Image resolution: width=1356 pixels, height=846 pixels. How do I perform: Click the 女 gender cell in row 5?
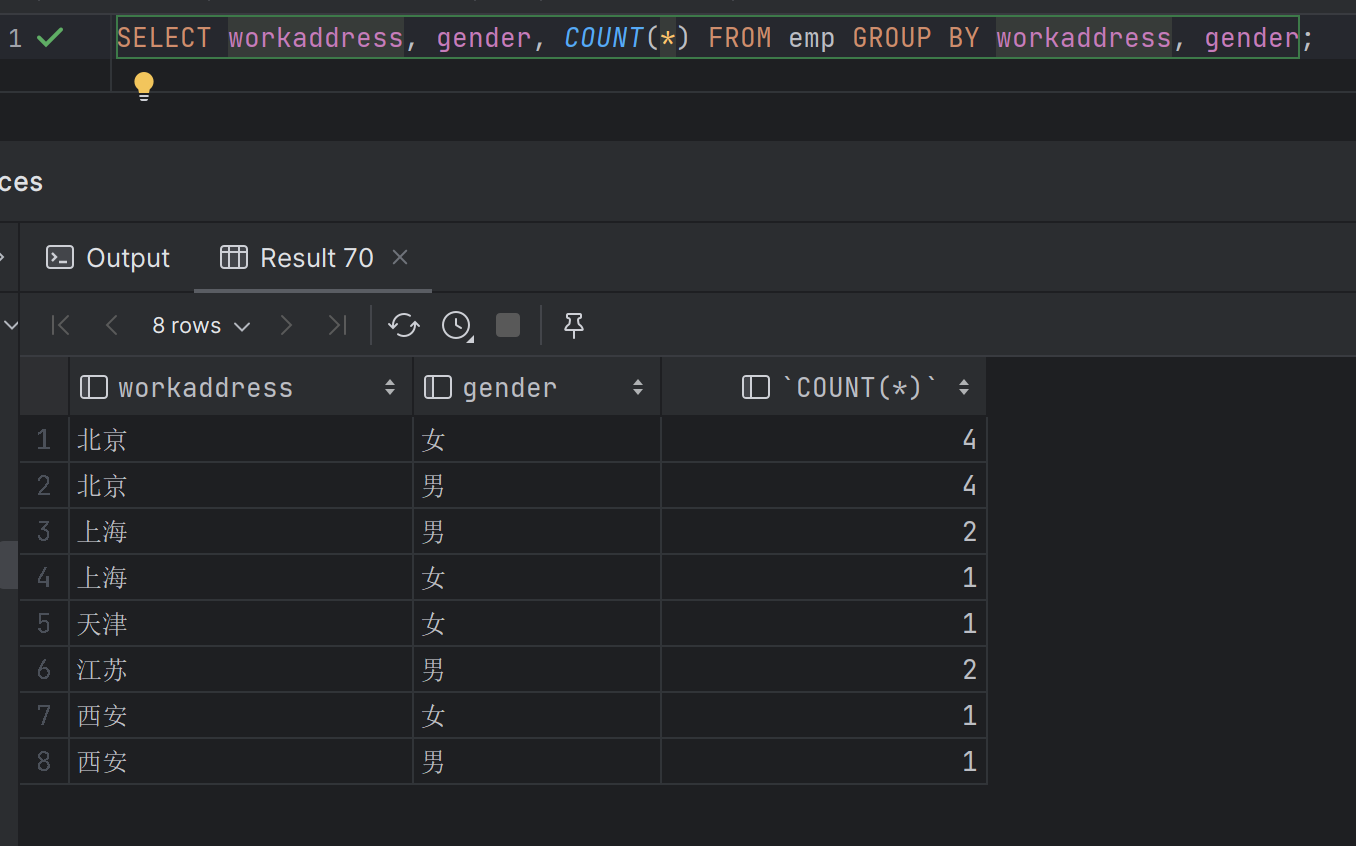click(537, 624)
